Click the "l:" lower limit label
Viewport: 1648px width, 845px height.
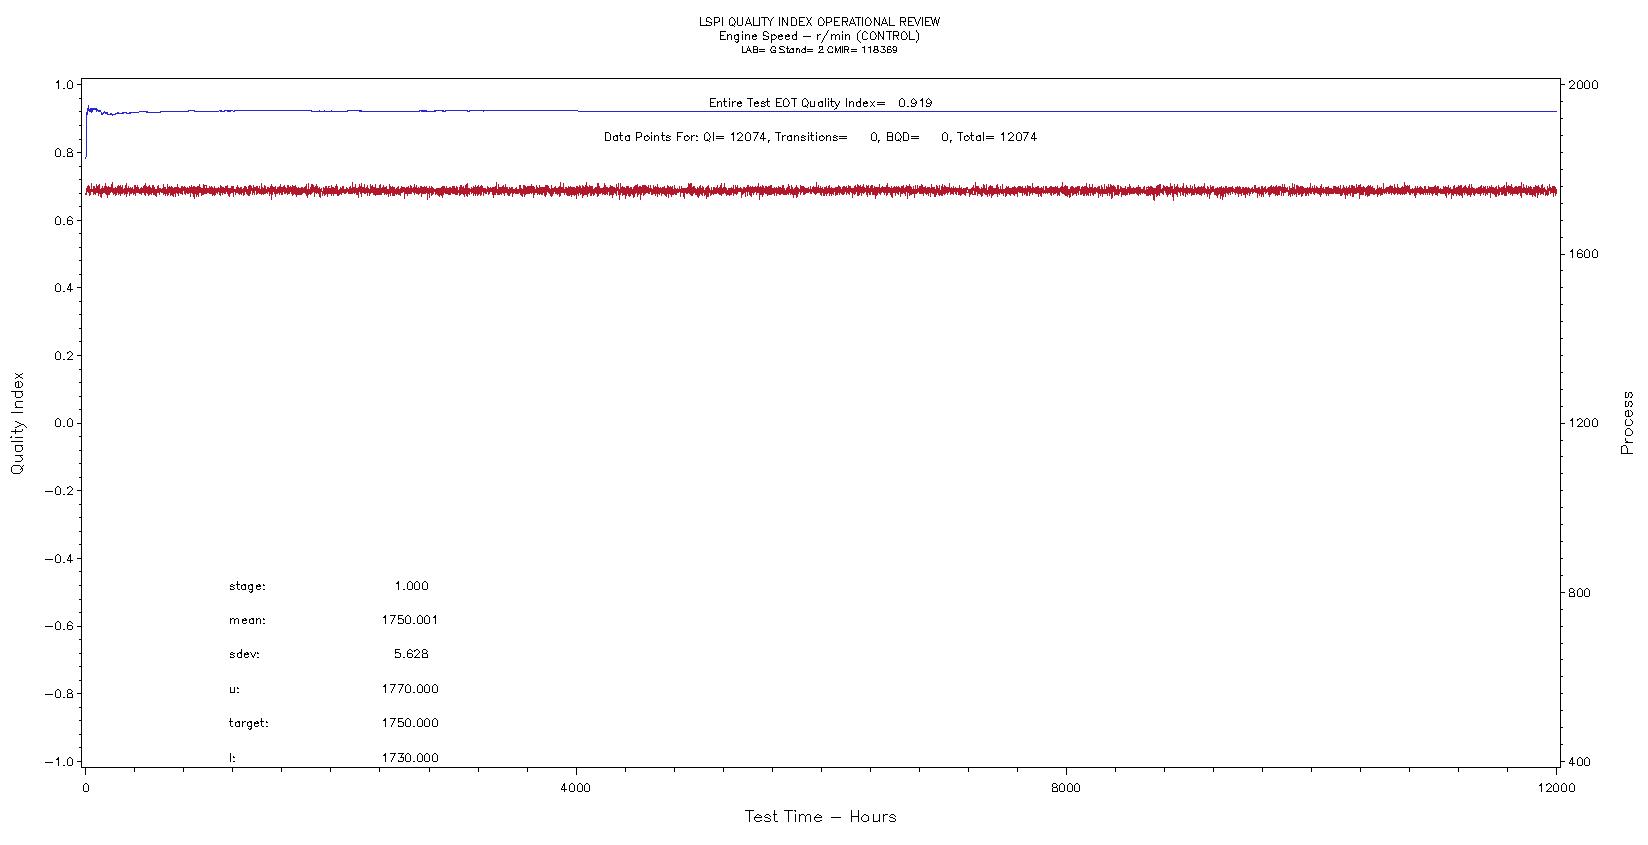[x=232, y=759]
